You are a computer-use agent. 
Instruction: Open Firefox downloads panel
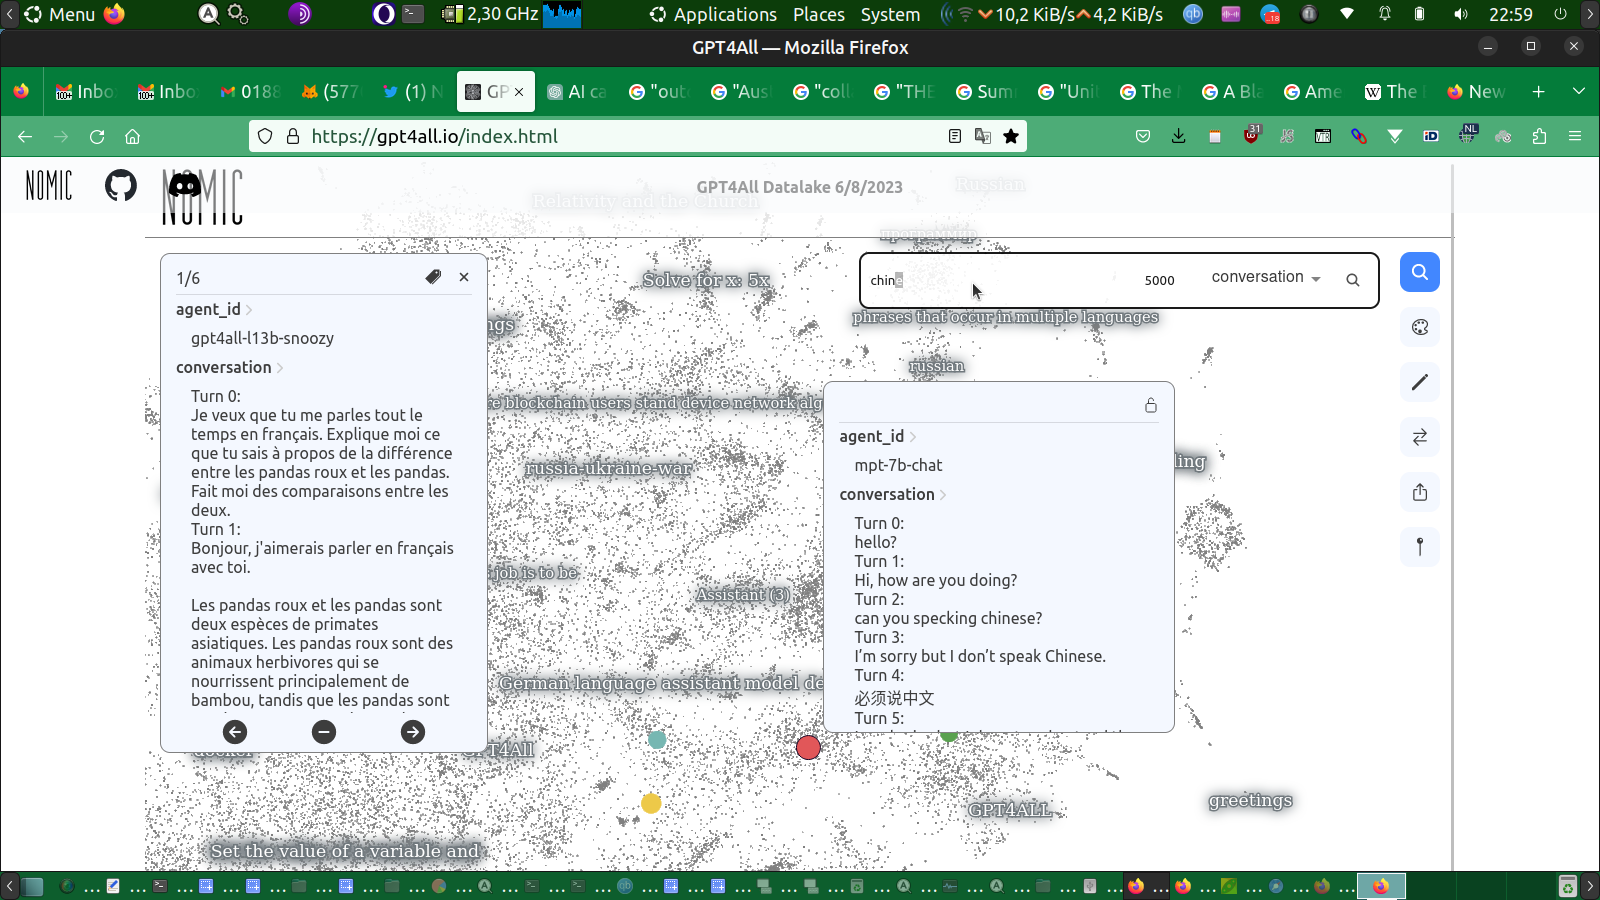tap(1179, 136)
